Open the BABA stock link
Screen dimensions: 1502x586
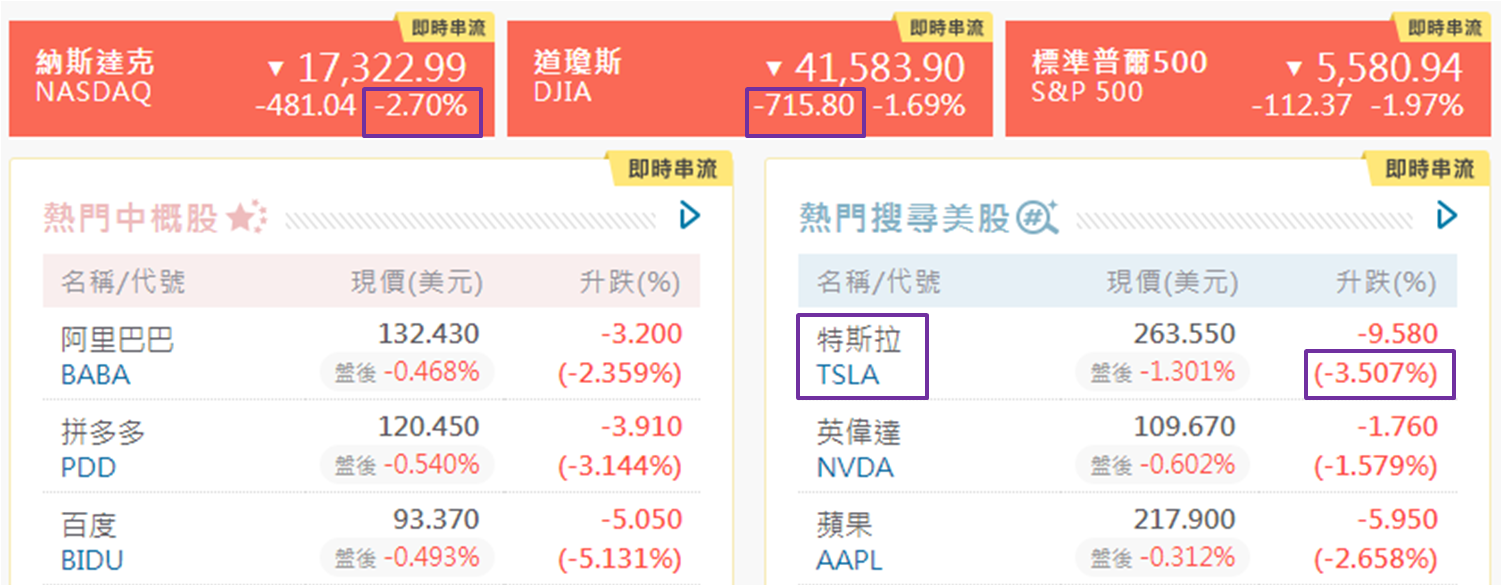pyautogui.click(x=95, y=375)
